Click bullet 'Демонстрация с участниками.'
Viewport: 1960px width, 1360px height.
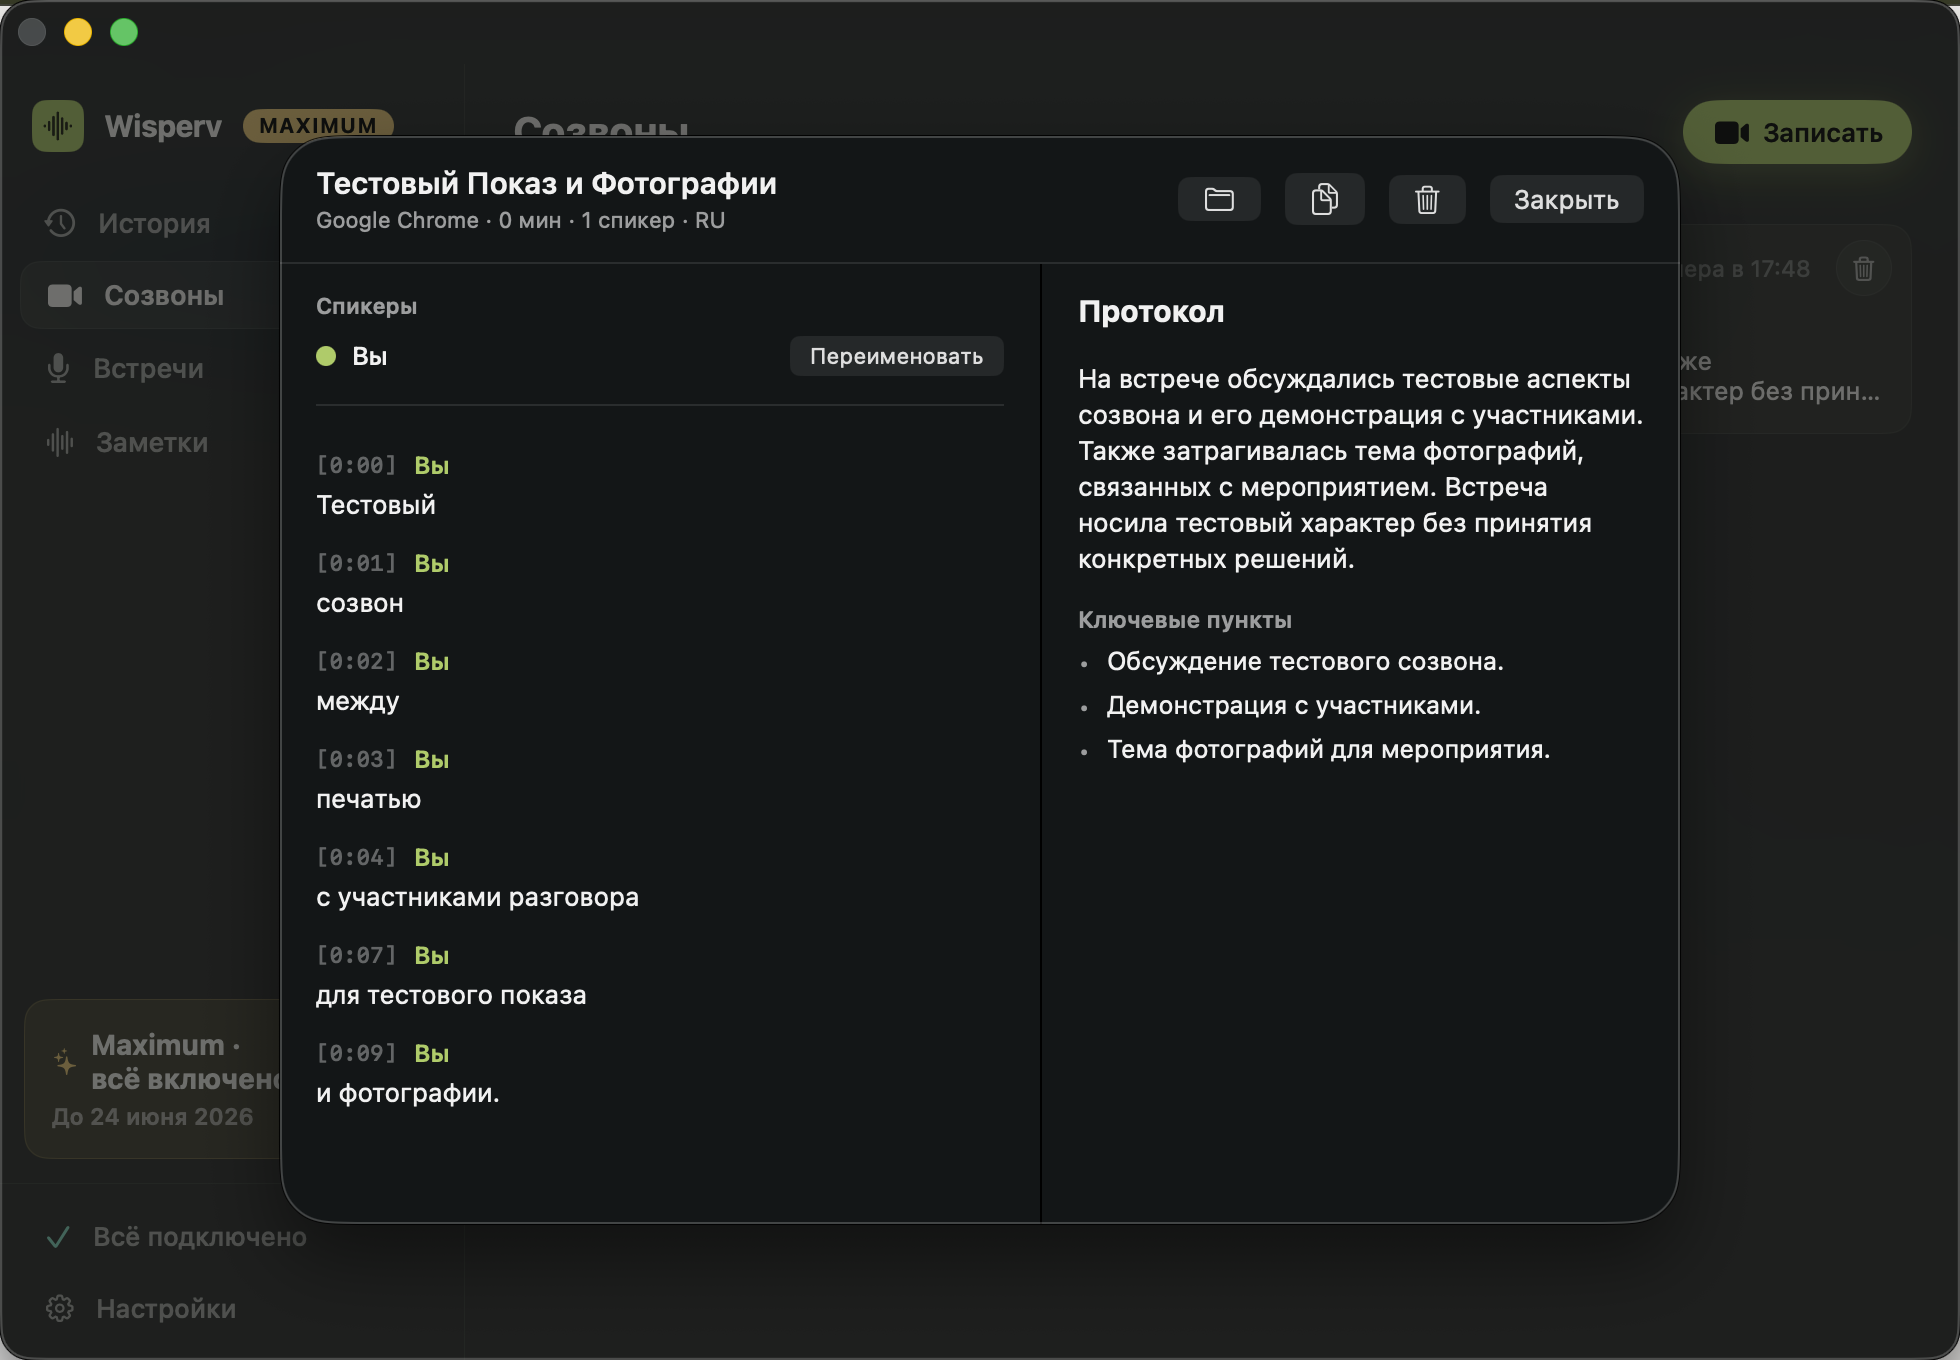tap(1294, 705)
